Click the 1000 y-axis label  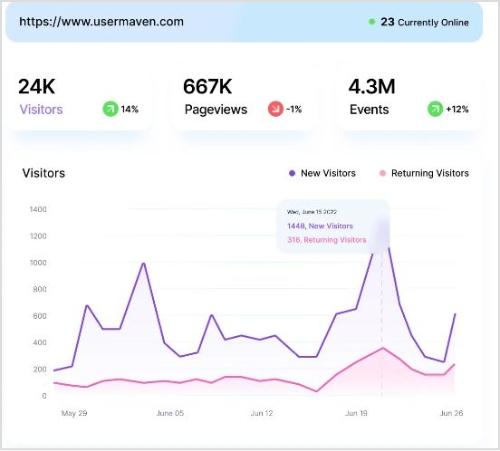click(38, 263)
